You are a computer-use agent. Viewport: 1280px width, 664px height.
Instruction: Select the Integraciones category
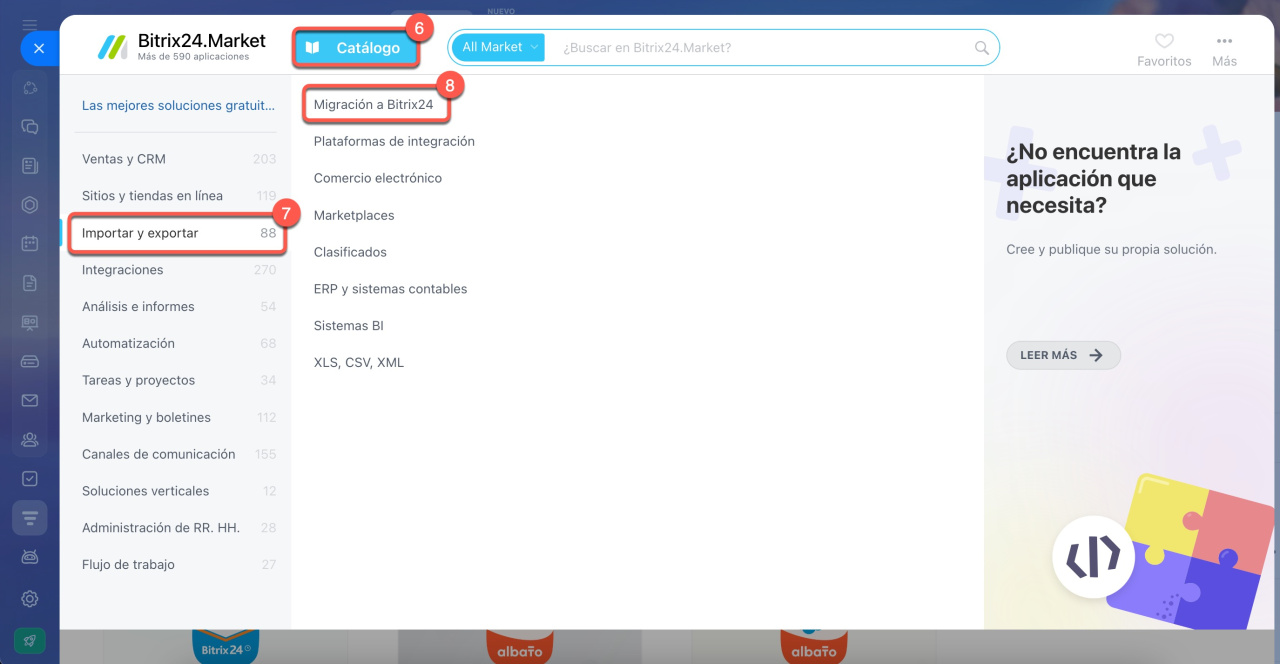[x=178, y=270]
